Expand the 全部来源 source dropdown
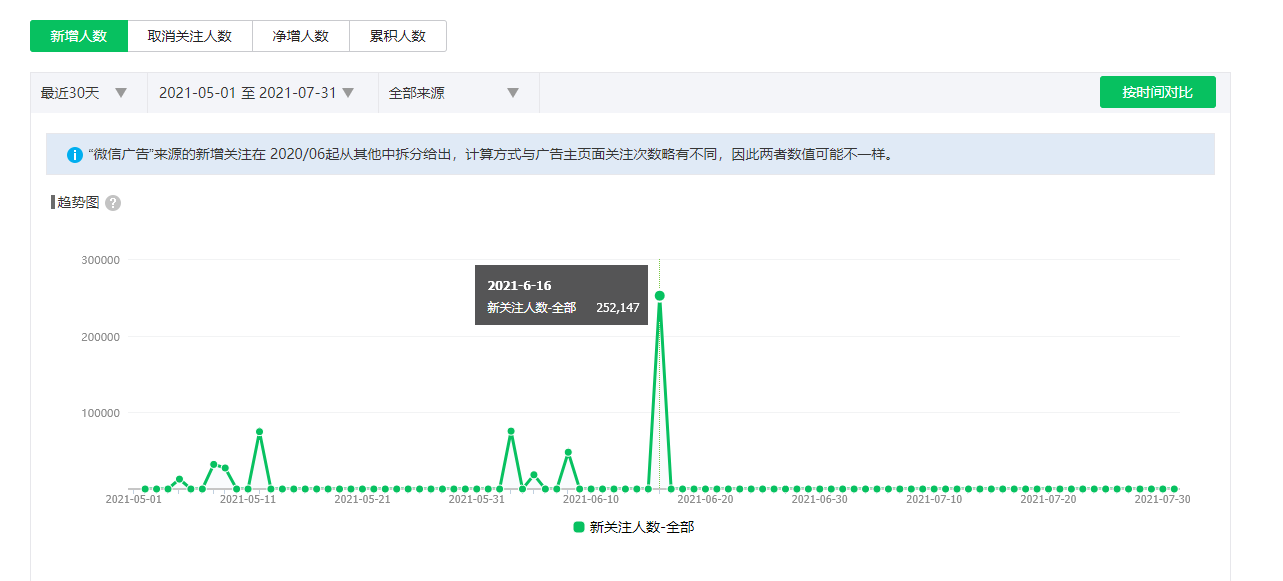Screen dimensions: 1283x581 (x=455, y=93)
